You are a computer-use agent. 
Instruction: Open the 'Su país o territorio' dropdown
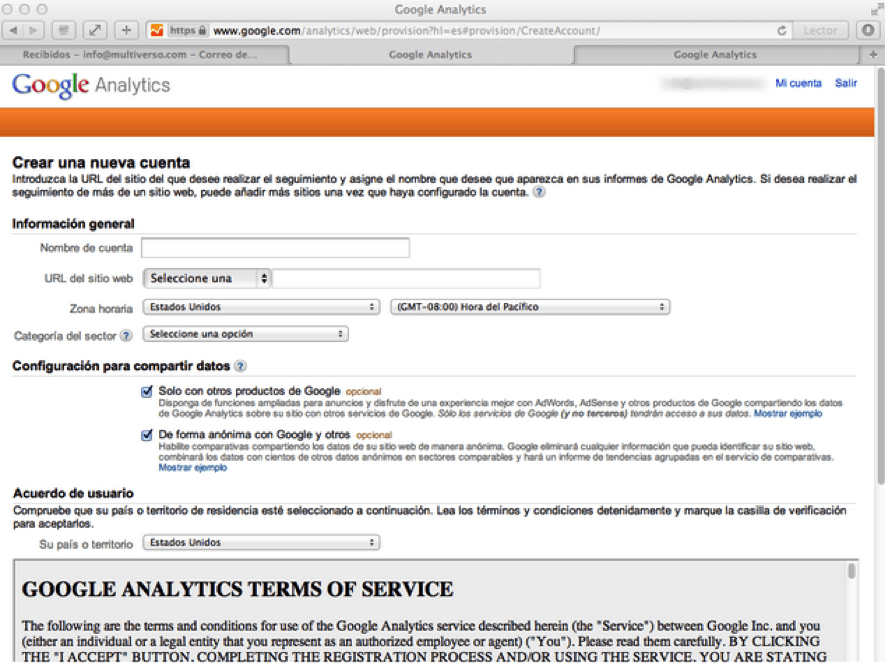pyautogui.click(x=261, y=543)
